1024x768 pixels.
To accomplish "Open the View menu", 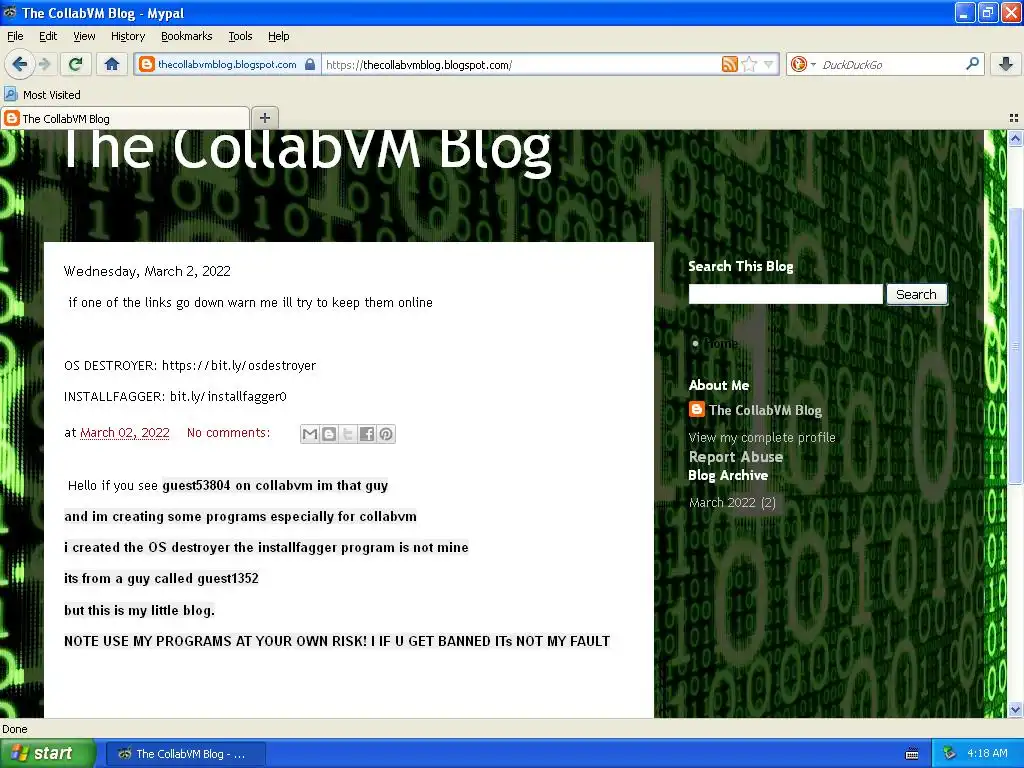I will [84, 36].
